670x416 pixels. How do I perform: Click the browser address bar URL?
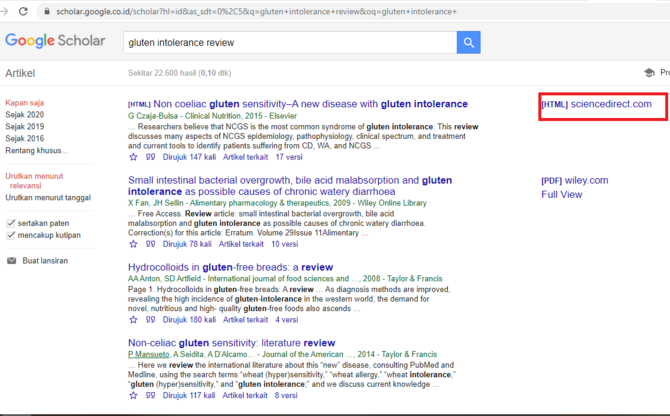pyautogui.click(x=256, y=12)
